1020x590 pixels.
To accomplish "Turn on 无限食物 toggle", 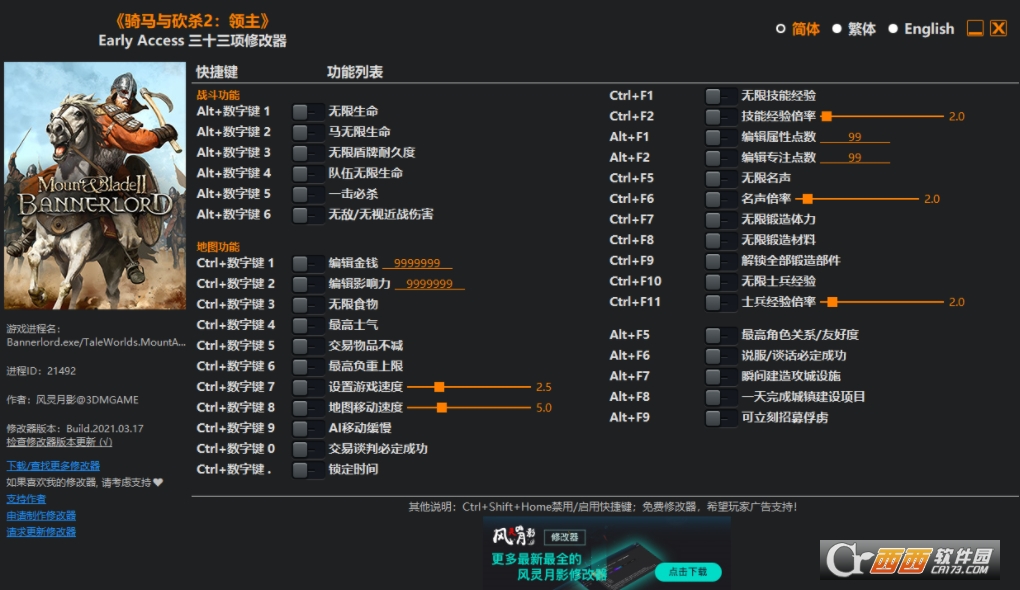I will click(x=308, y=304).
